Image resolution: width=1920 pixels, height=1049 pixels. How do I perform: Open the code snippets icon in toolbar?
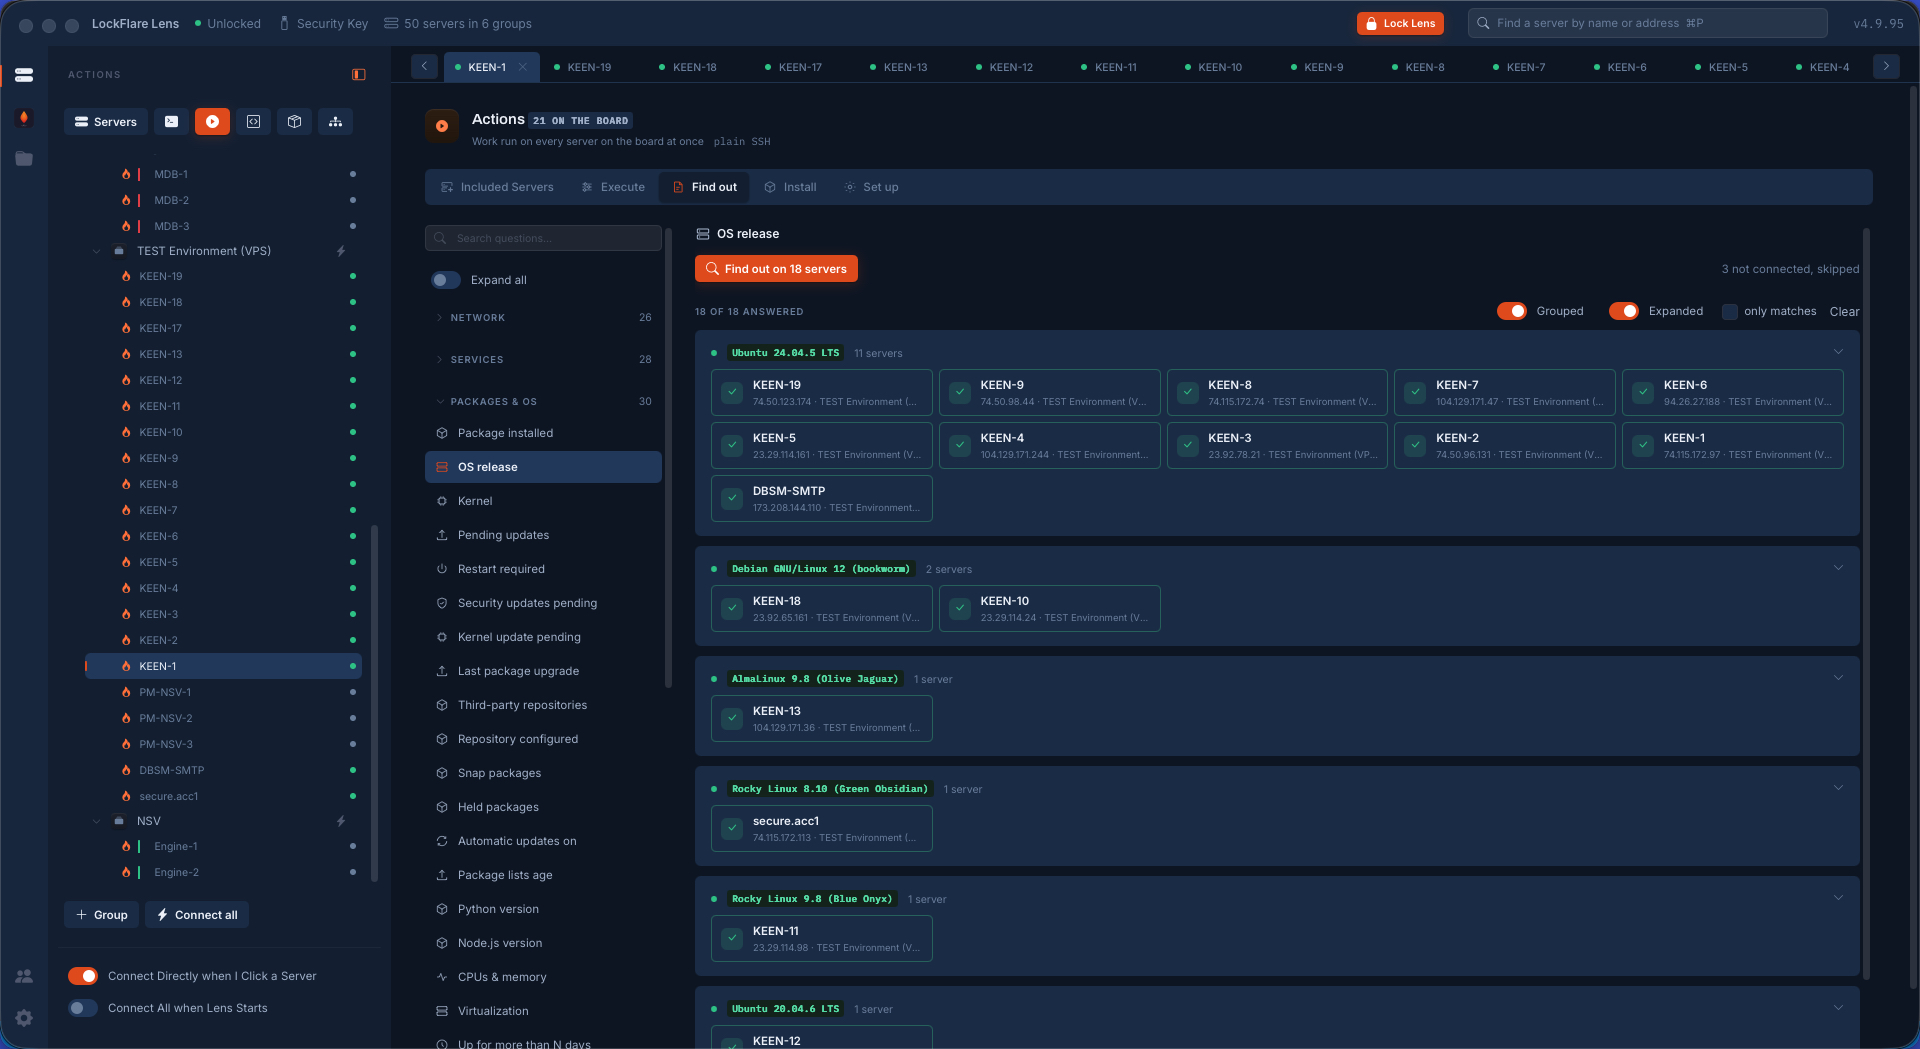click(254, 122)
